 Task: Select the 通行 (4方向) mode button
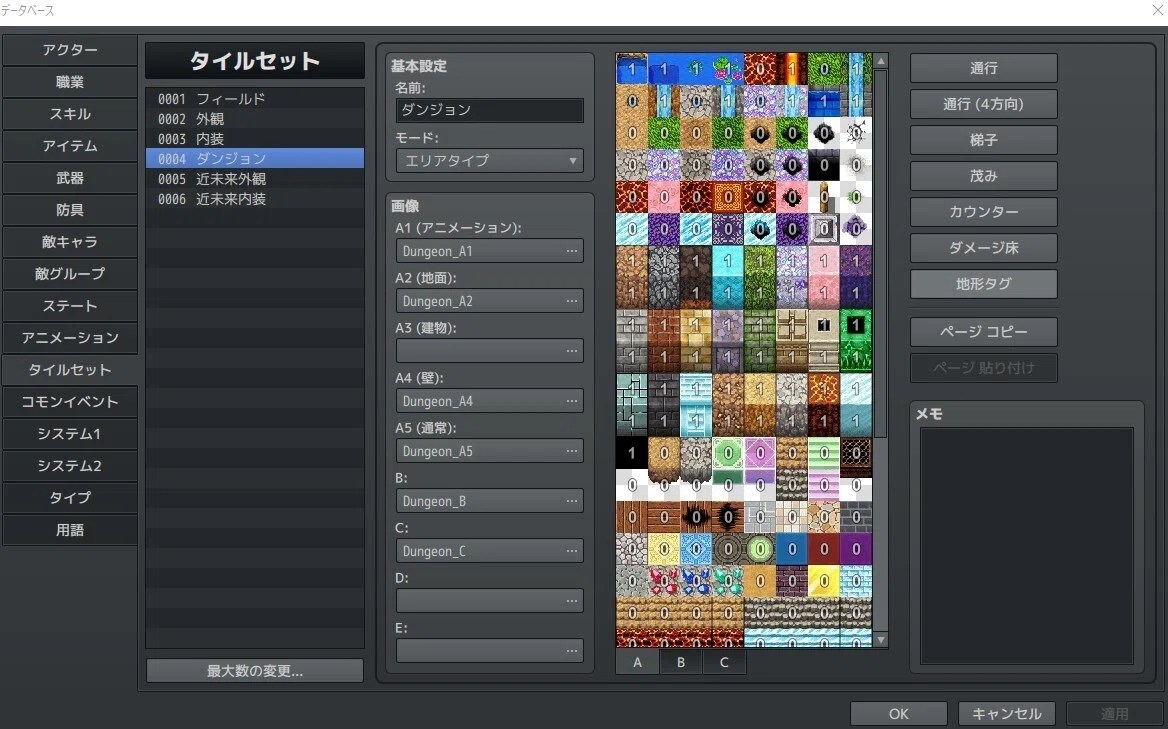983,104
